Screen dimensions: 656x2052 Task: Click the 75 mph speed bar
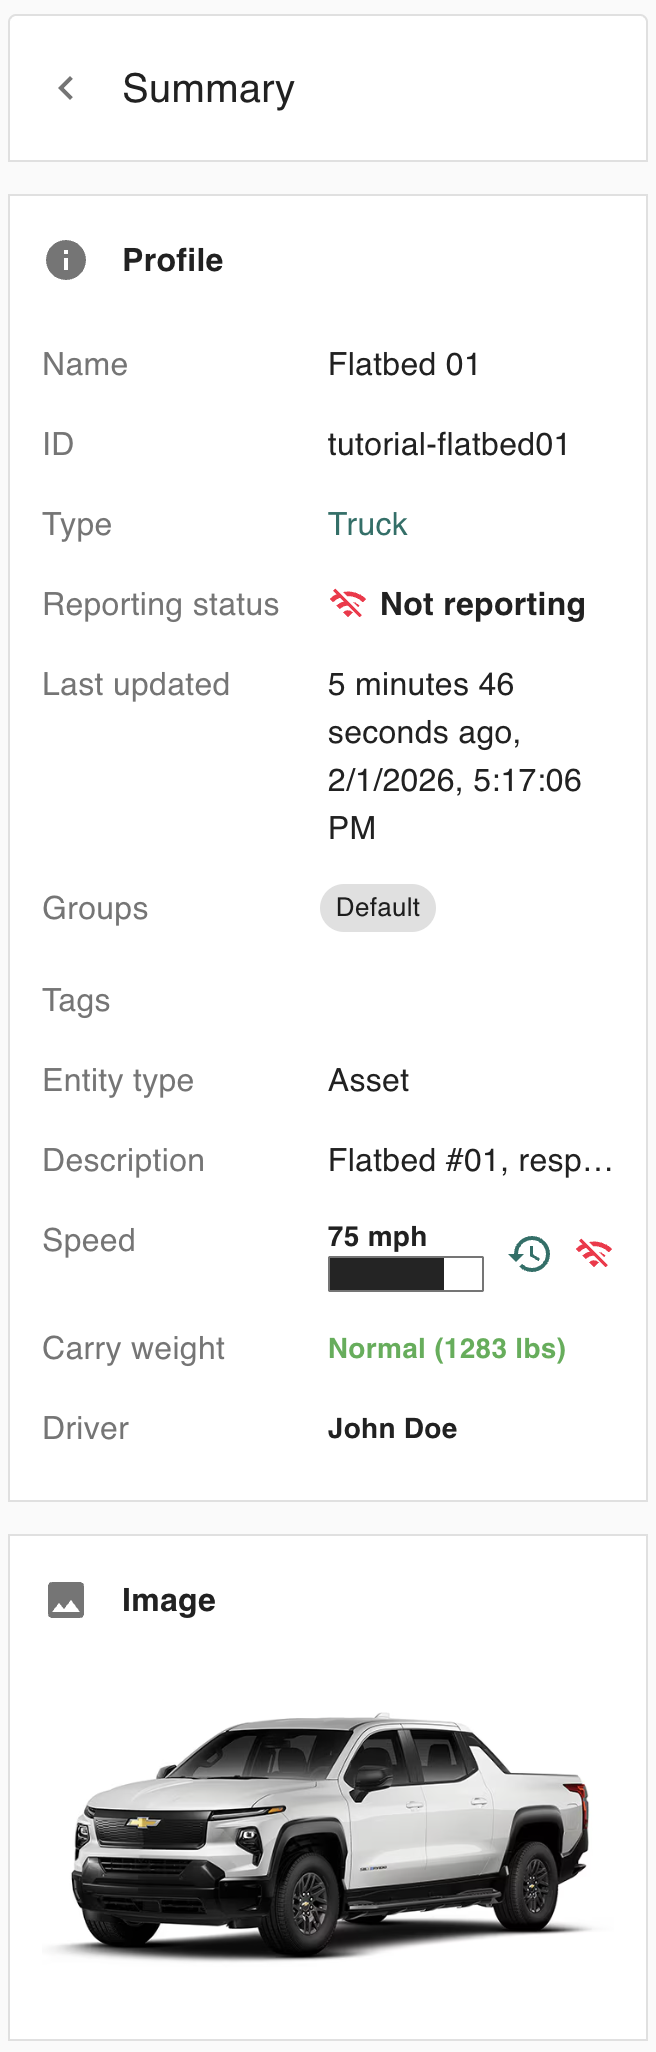(x=405, y=1273)
